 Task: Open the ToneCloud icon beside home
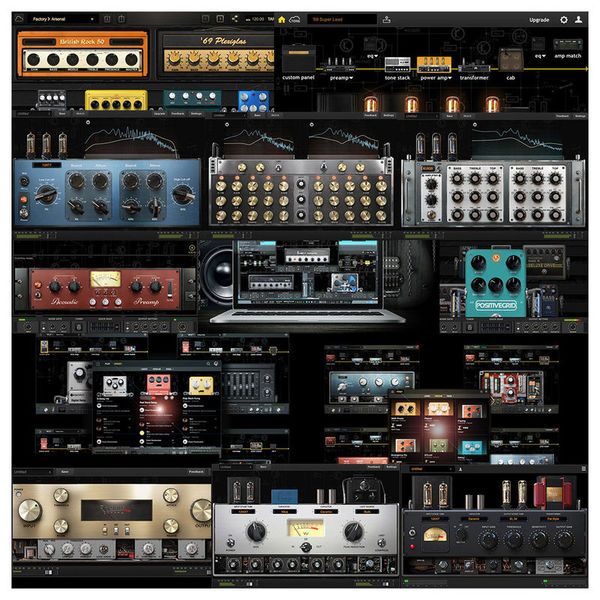(295, 20)
